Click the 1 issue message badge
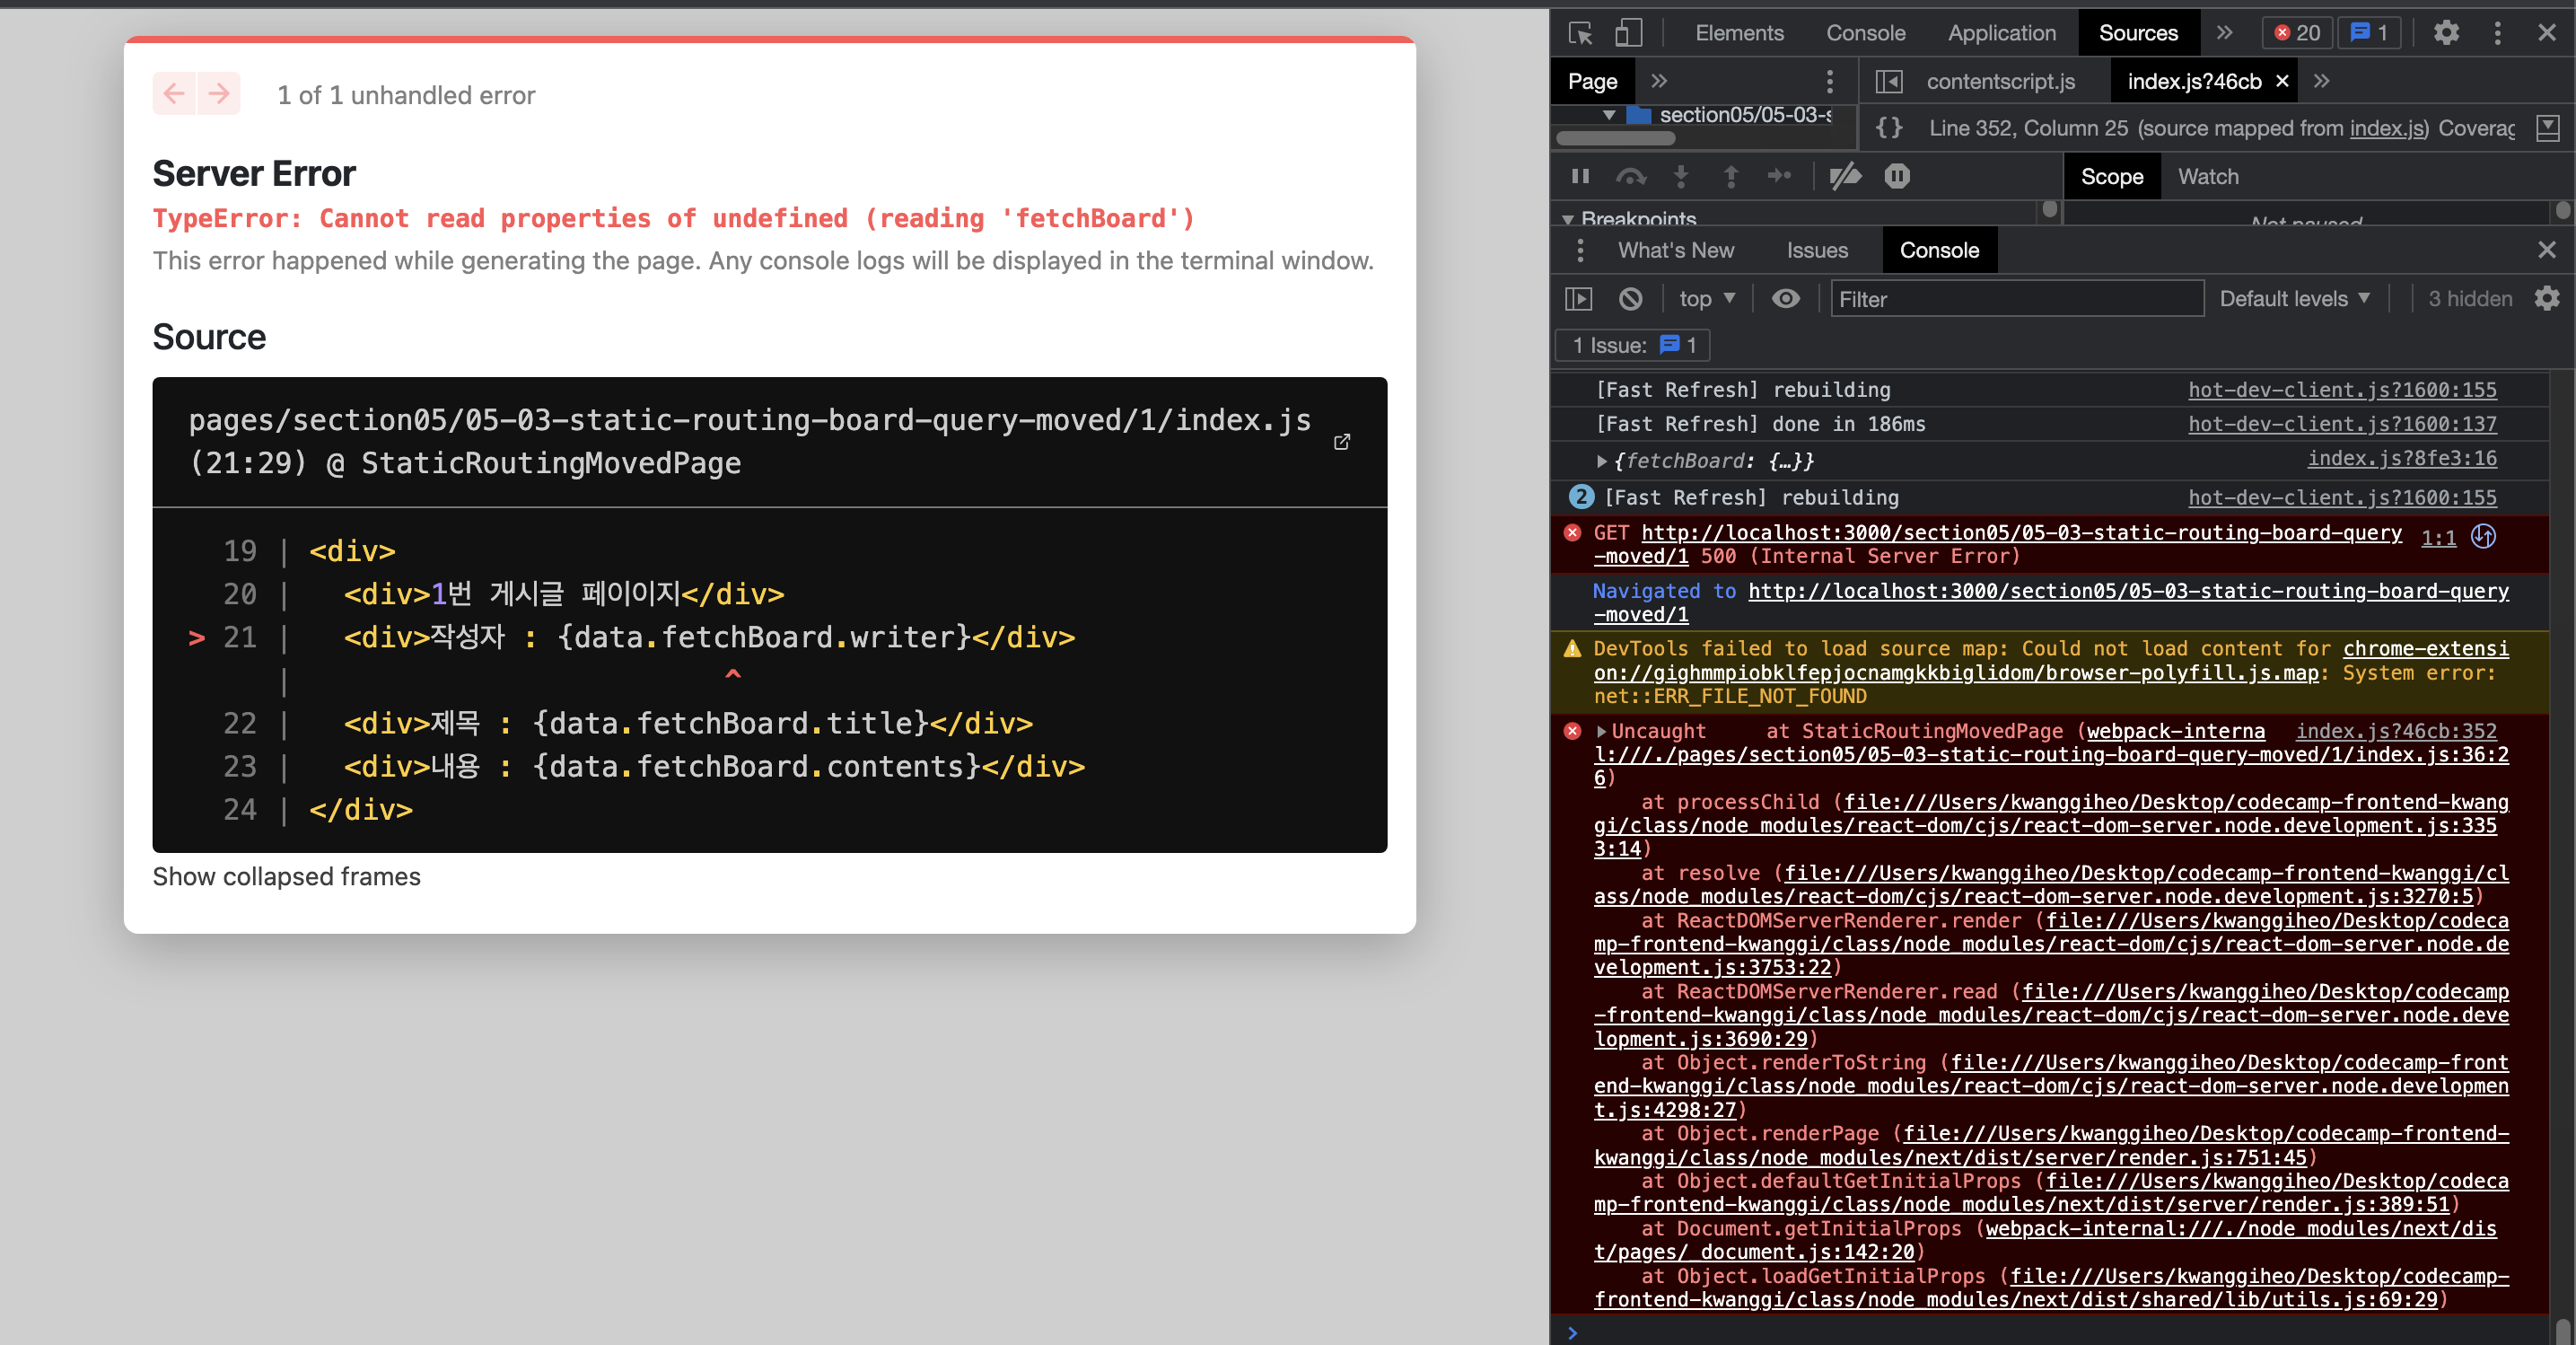 2369,33
